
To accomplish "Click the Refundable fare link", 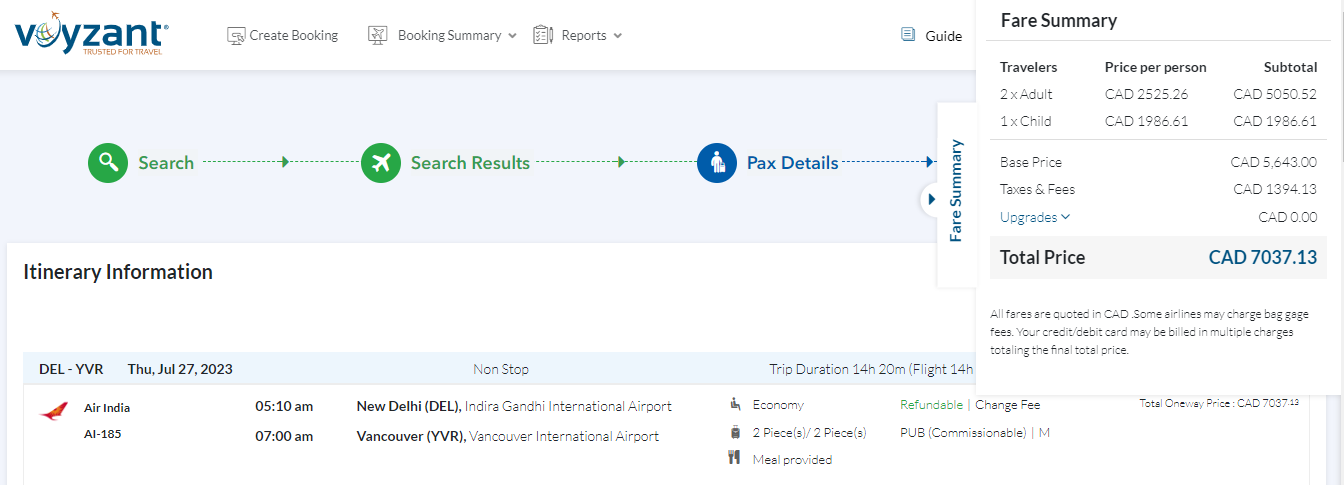I will point(931,405).
